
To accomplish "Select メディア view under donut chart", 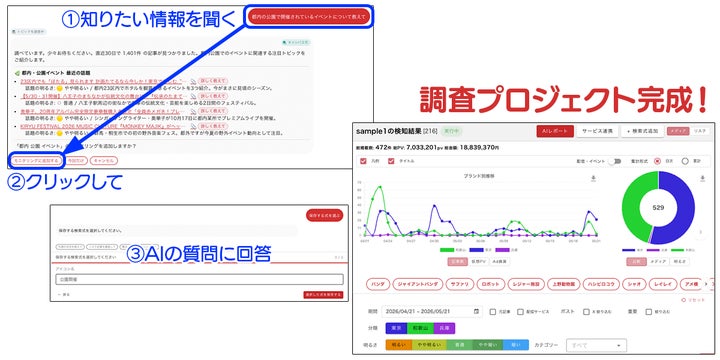I will [657, 261].
